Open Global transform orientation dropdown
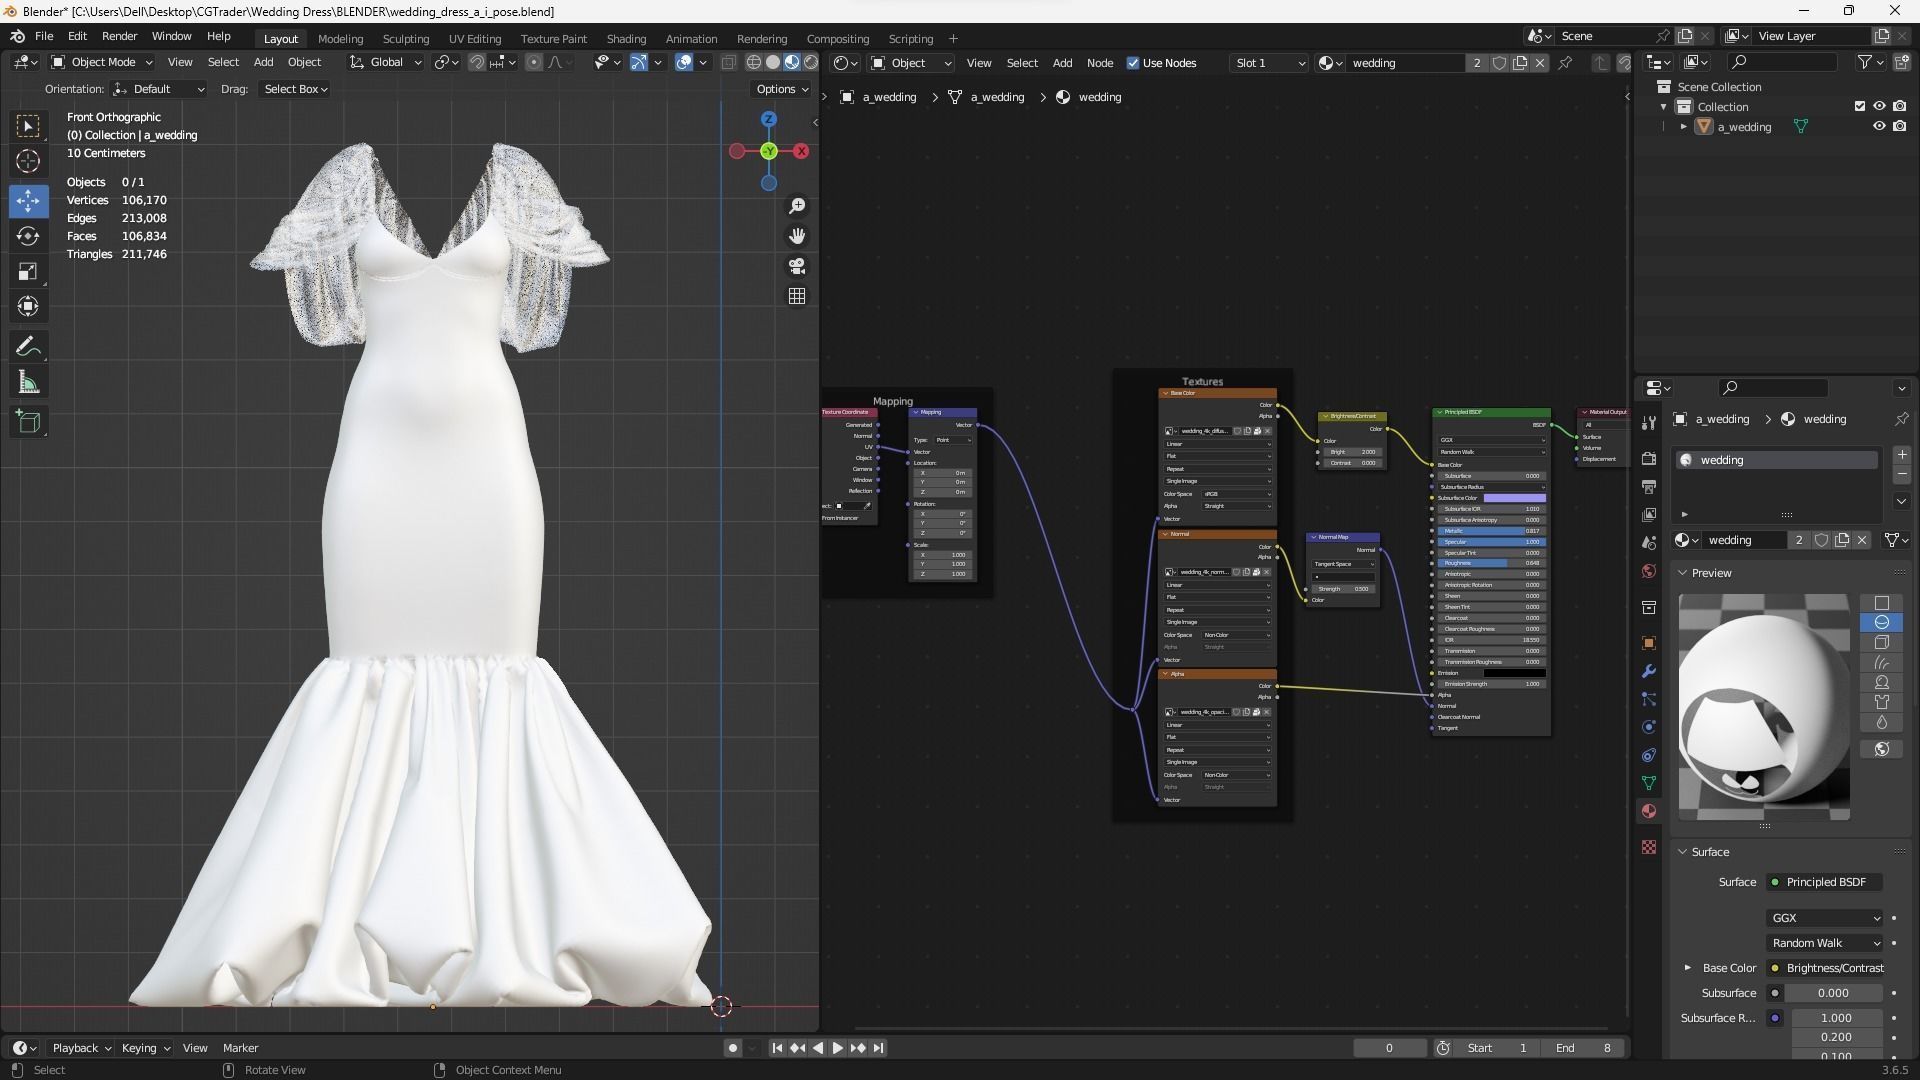The width and height of the screenshot is (1920, 1080). coord(386,62)
